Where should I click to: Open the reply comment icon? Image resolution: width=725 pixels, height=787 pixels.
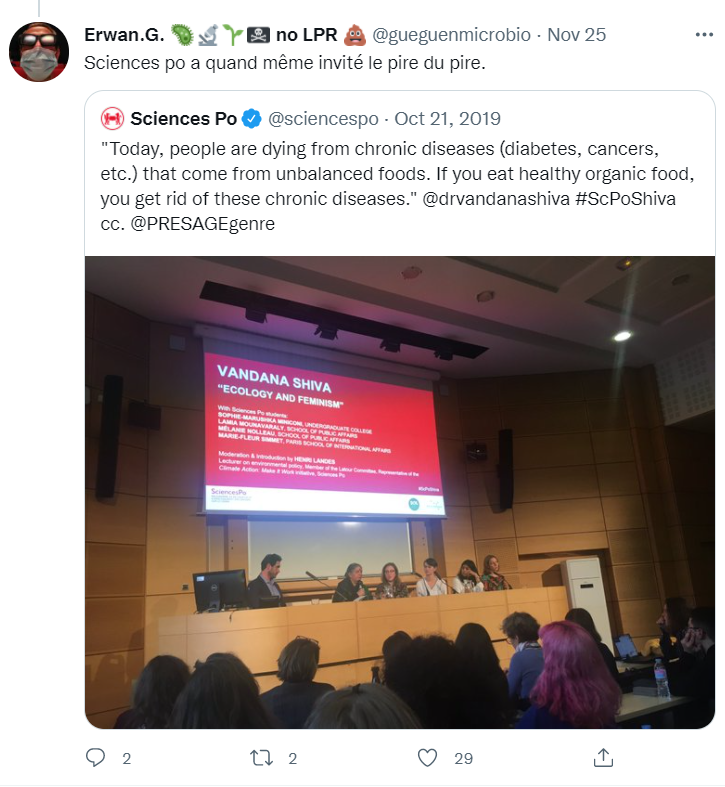[x=95, y=758]
